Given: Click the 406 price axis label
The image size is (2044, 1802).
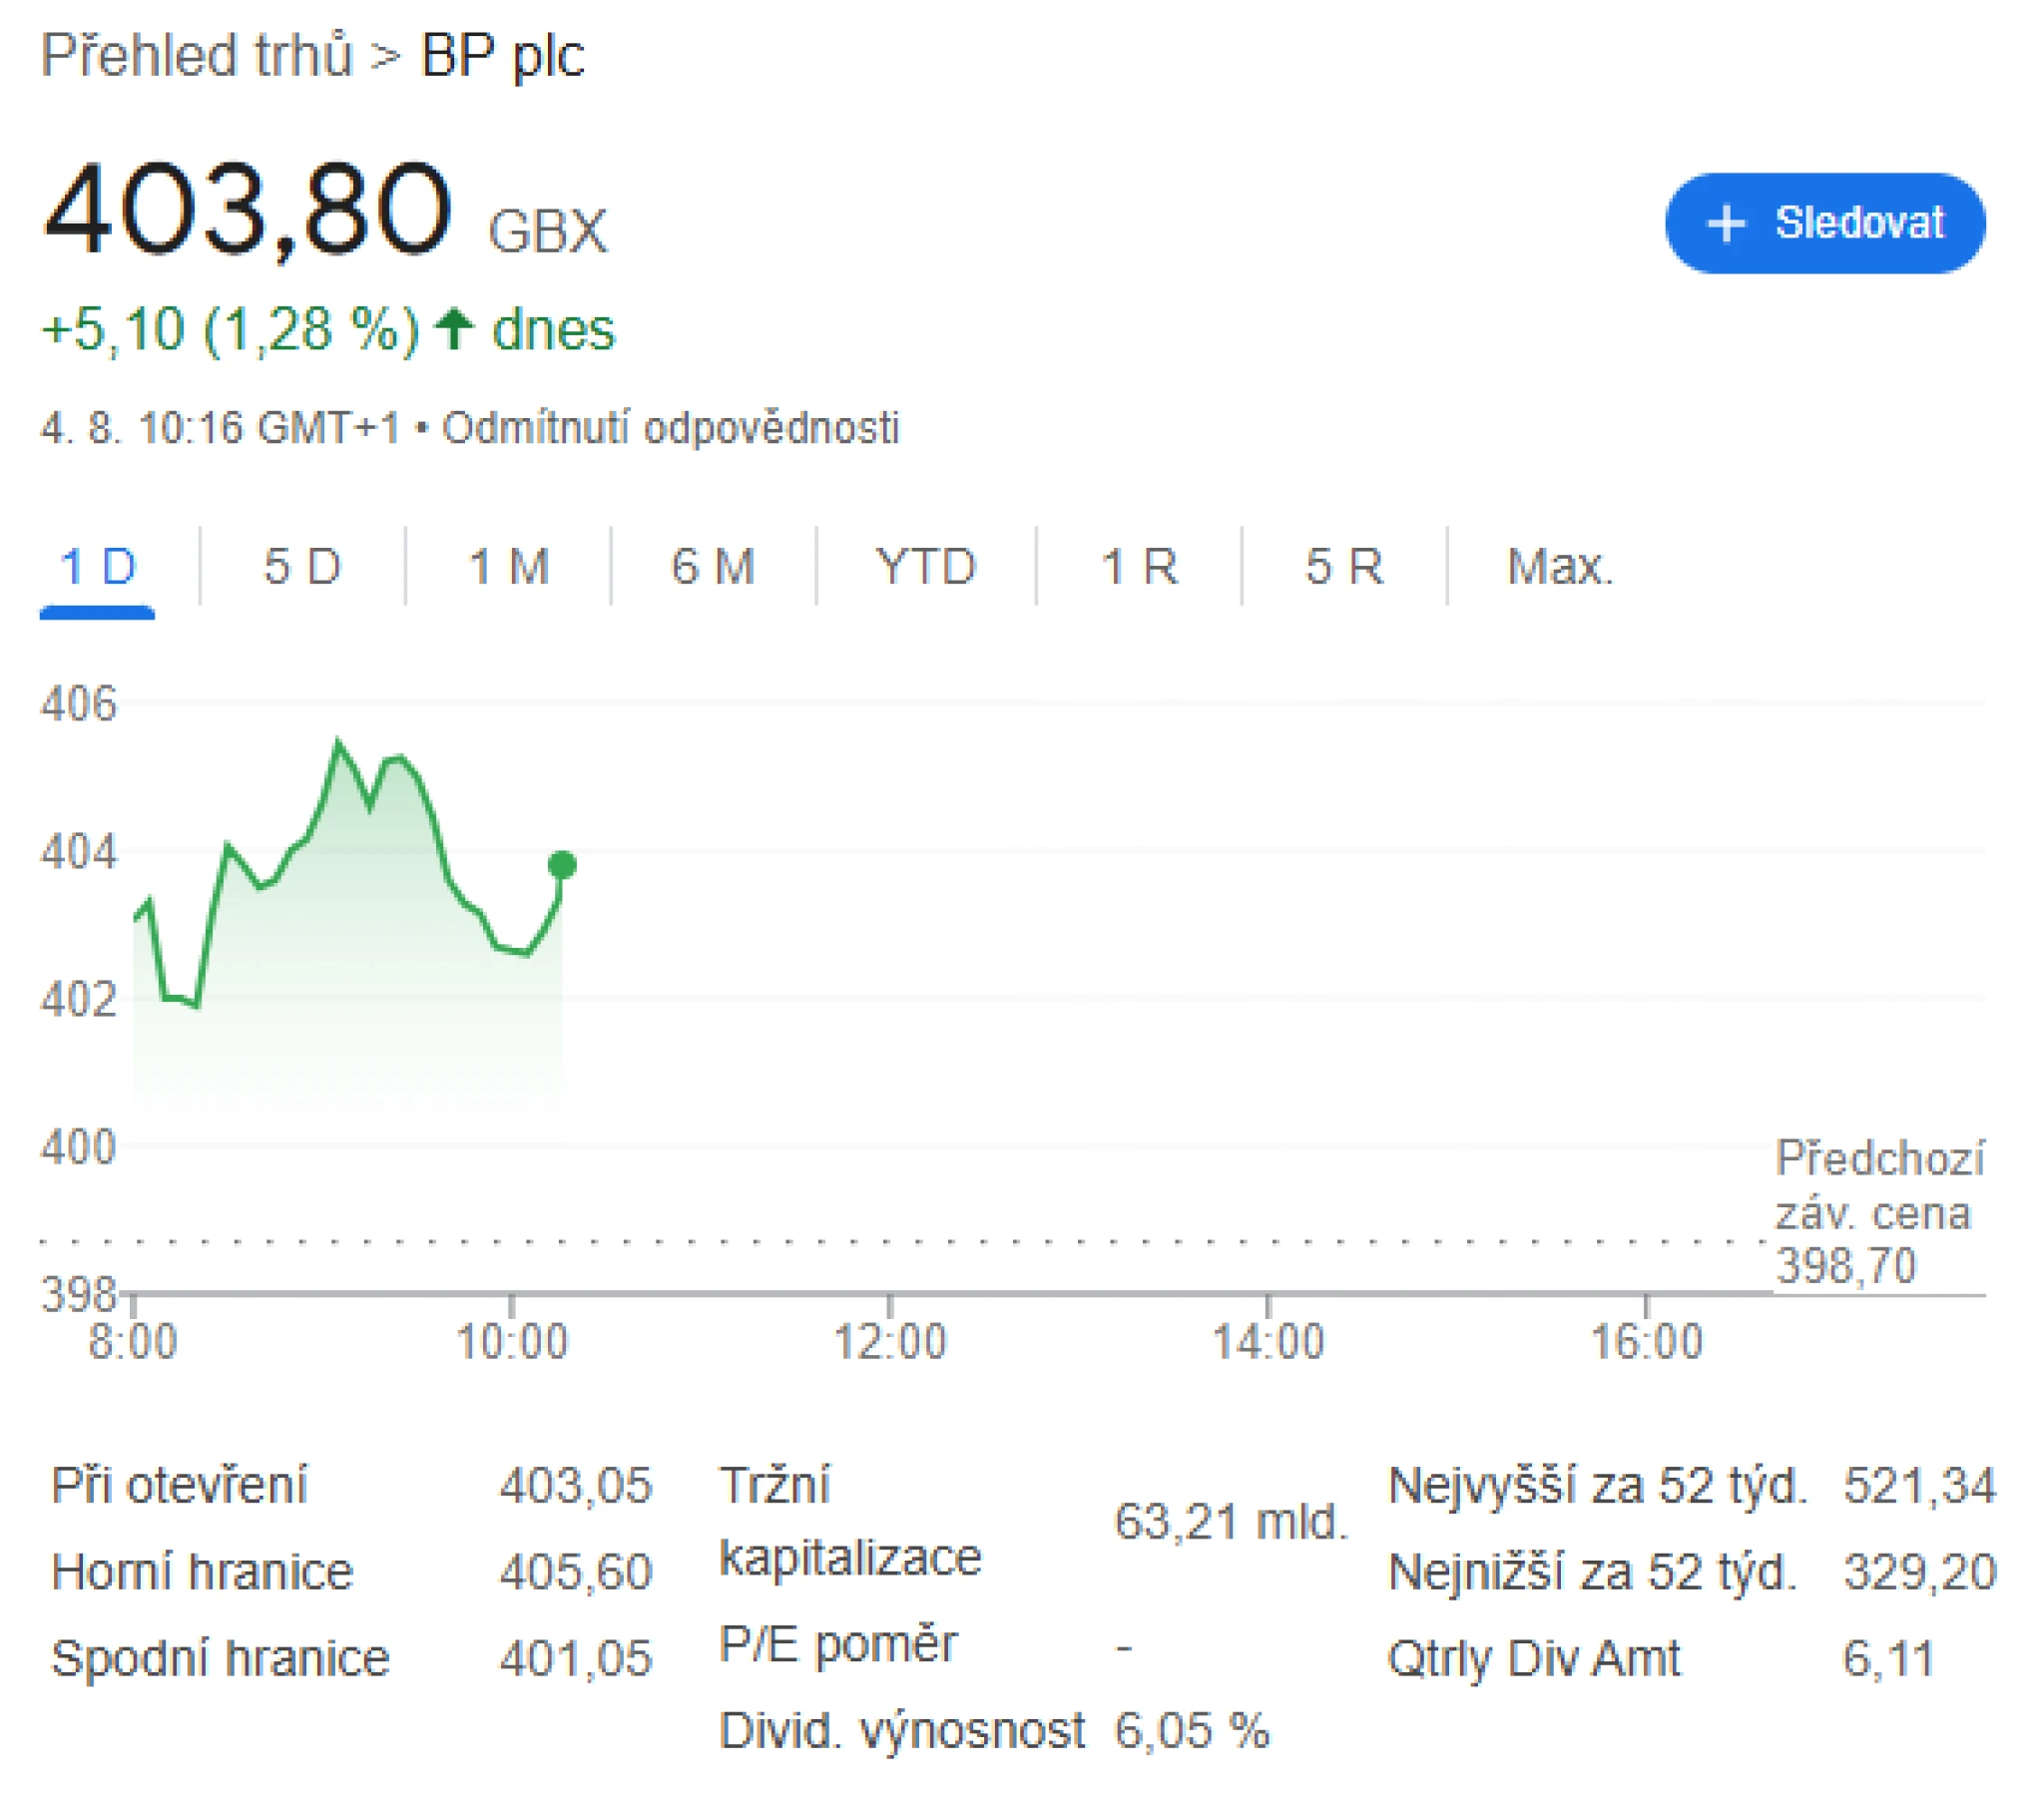Looking at the screenshot, I should click(78, 704).
